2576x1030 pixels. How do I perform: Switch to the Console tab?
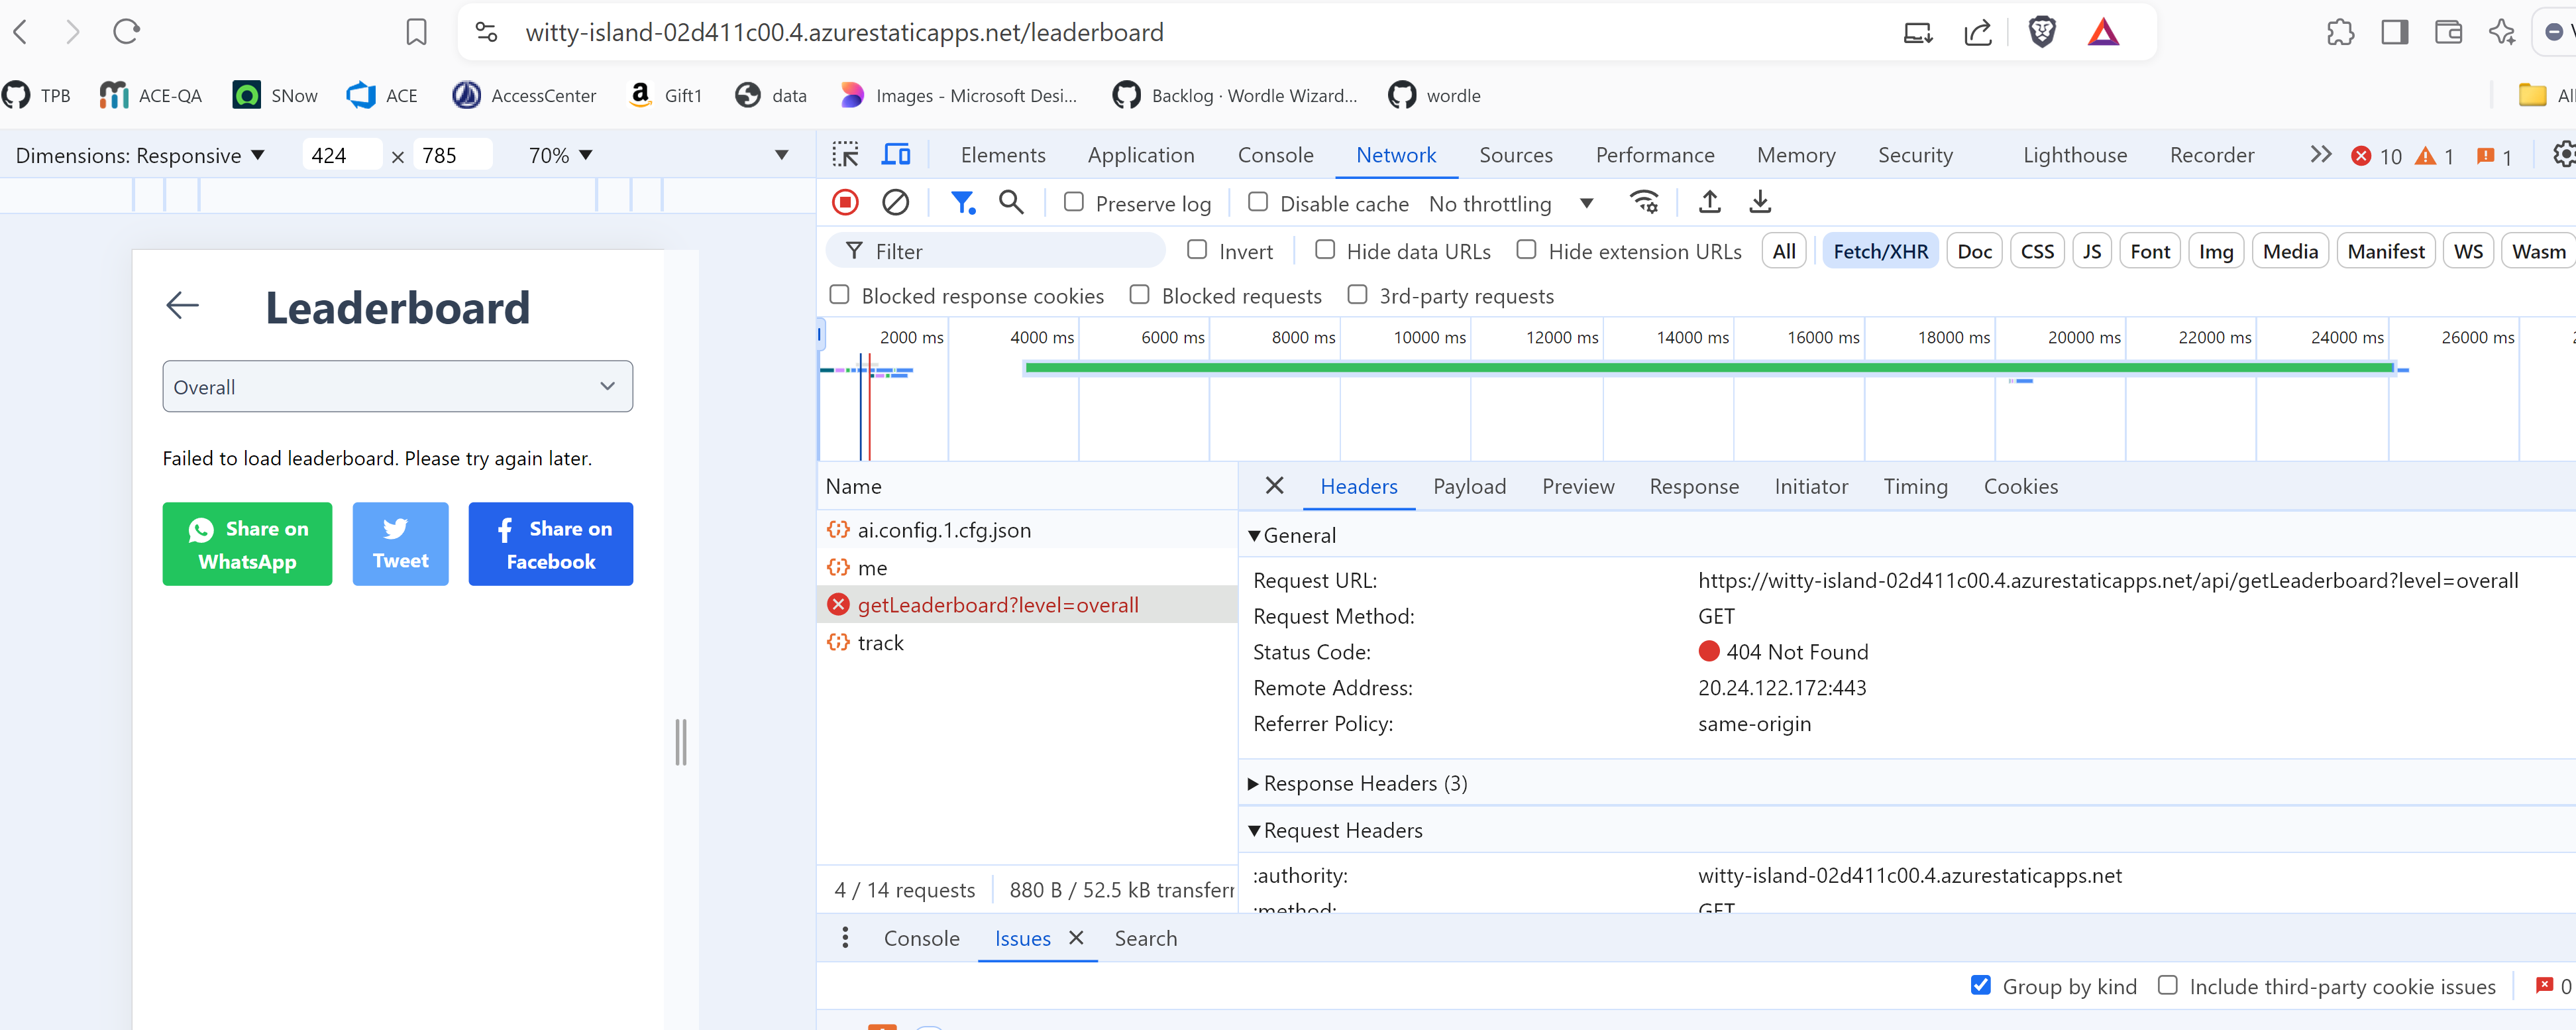(x=1275, y=155)
